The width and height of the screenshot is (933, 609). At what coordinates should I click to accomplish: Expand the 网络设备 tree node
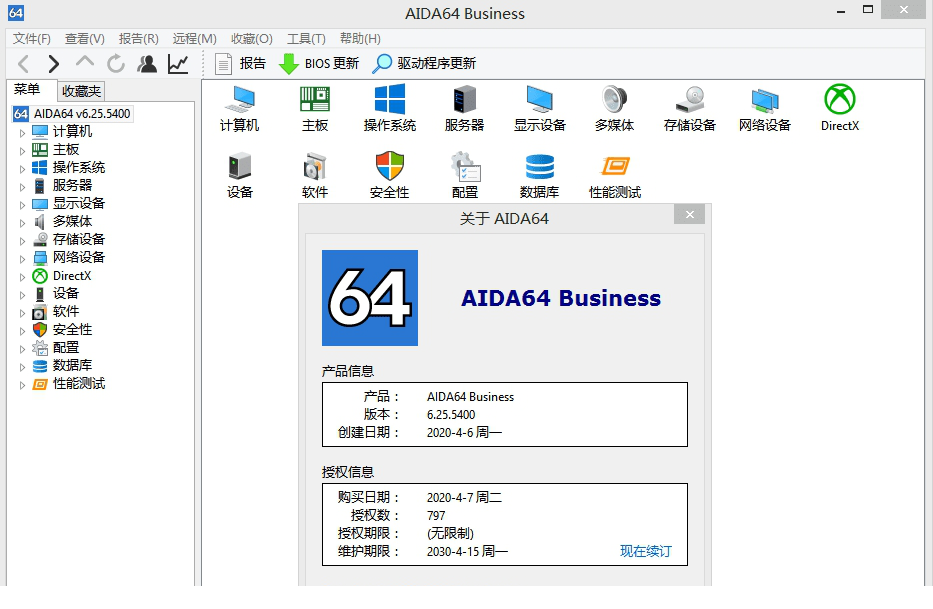[23, 257]
